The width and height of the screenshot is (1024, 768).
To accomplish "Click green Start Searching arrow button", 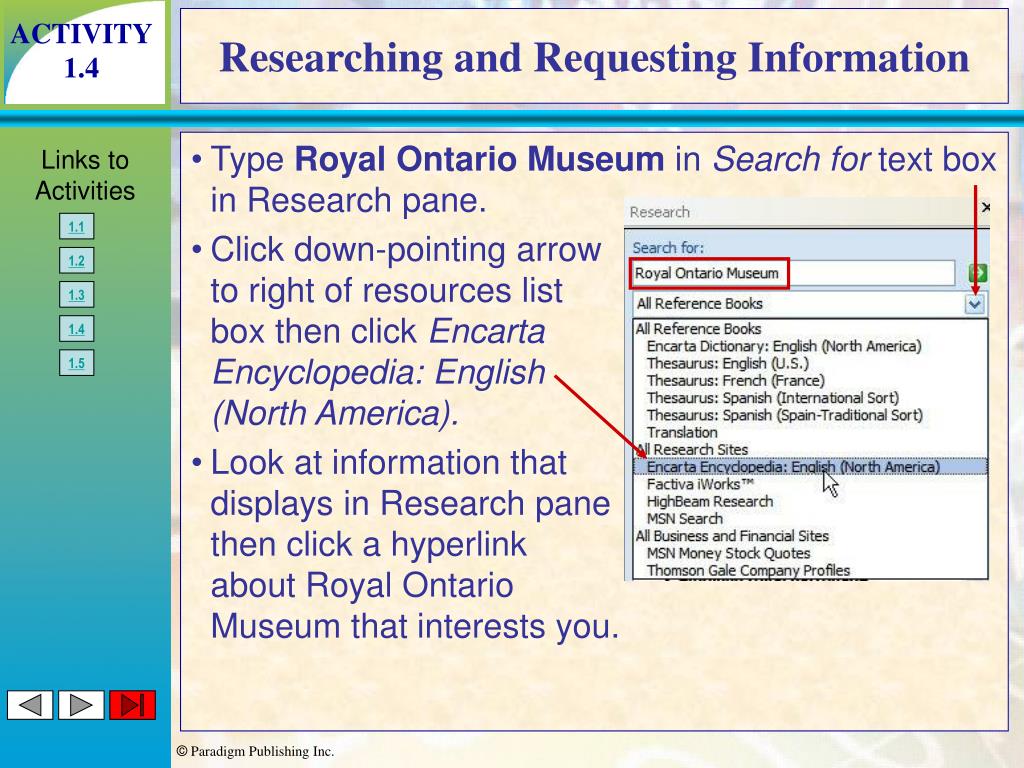I will [x=977, y=273].
